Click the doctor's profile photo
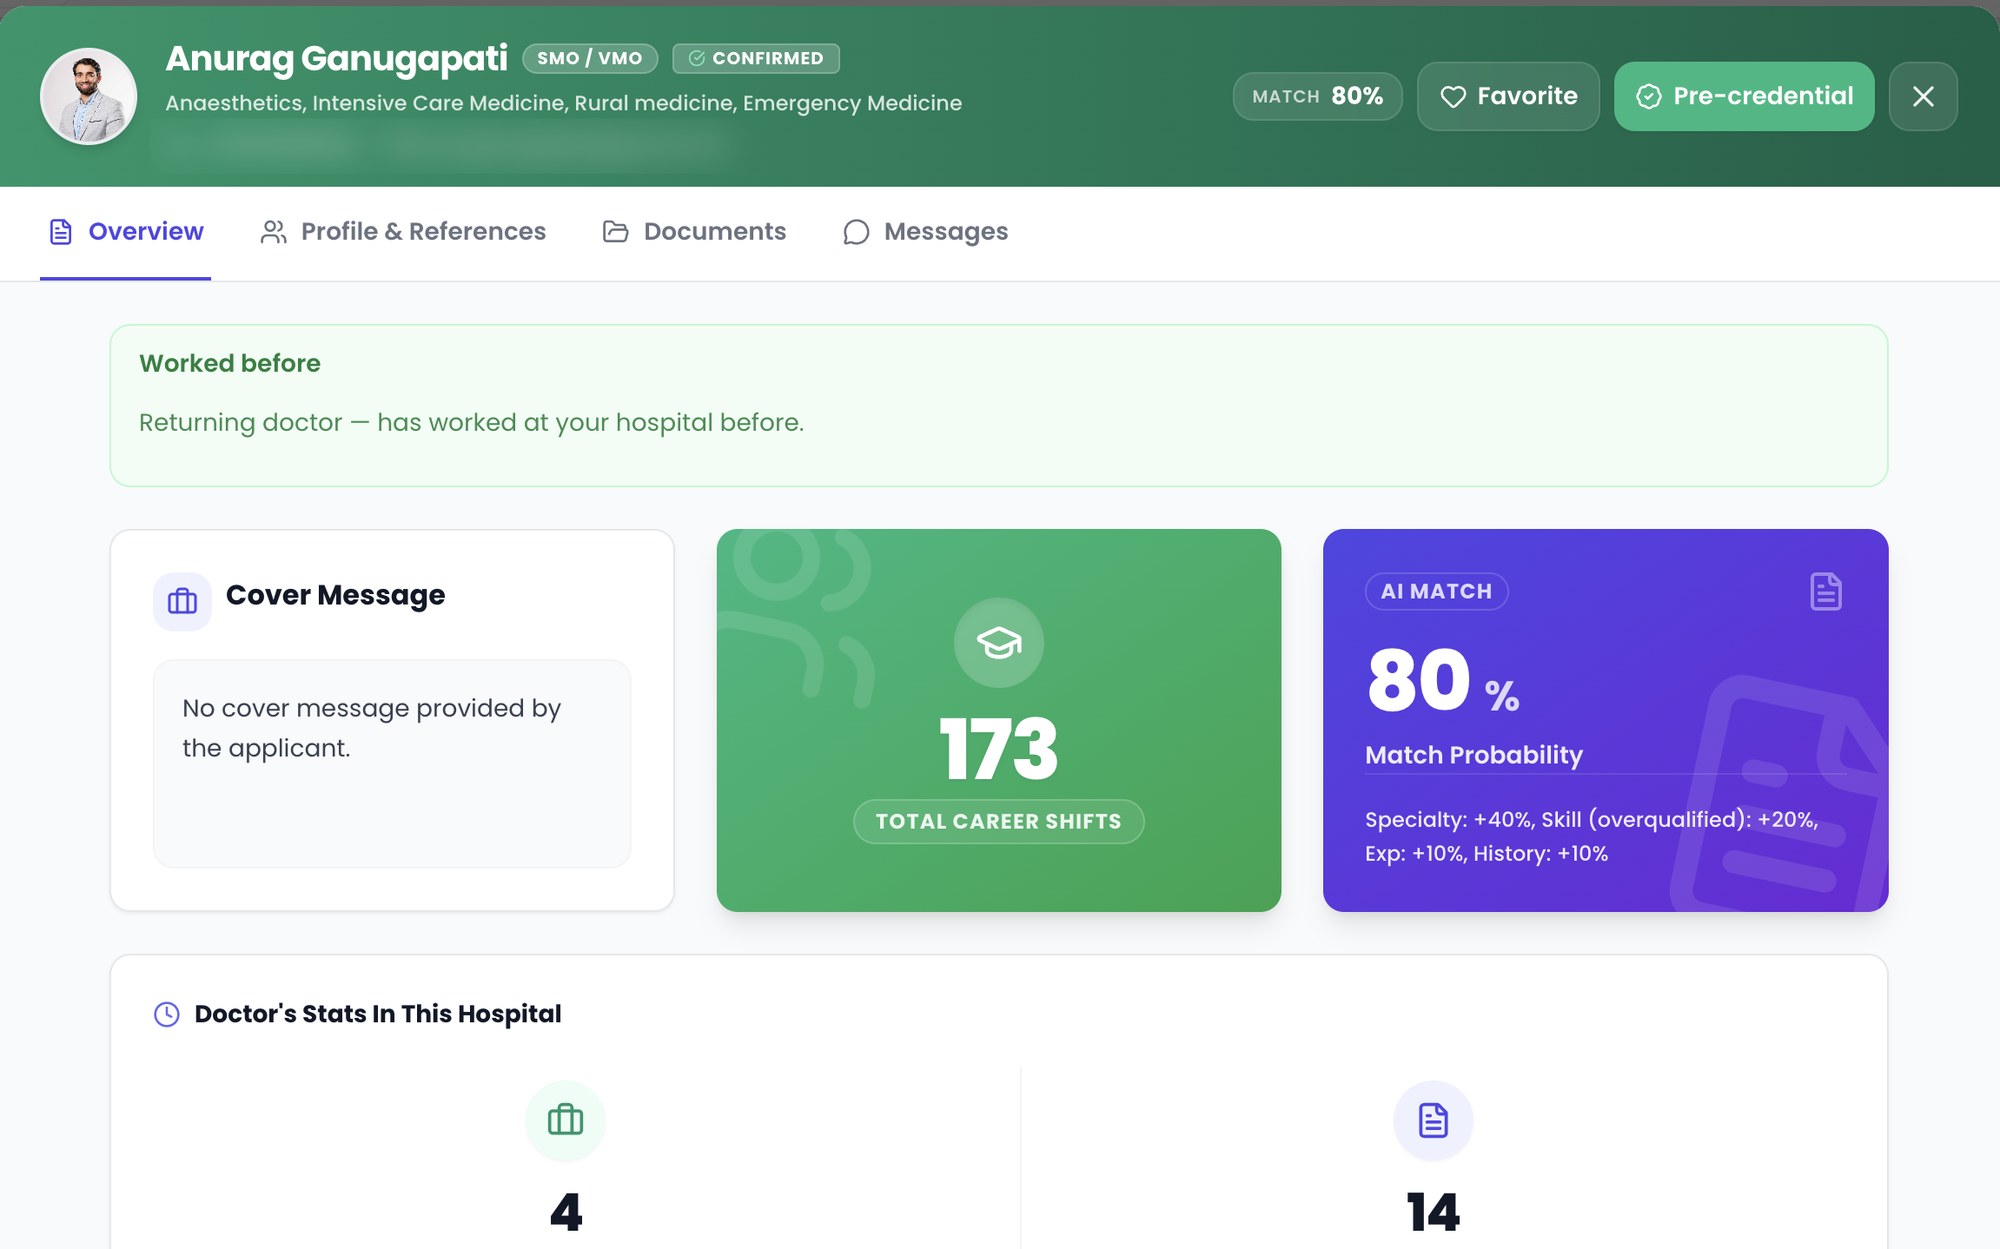This screenshot has width=2000, height=1249. pos(89,96)
